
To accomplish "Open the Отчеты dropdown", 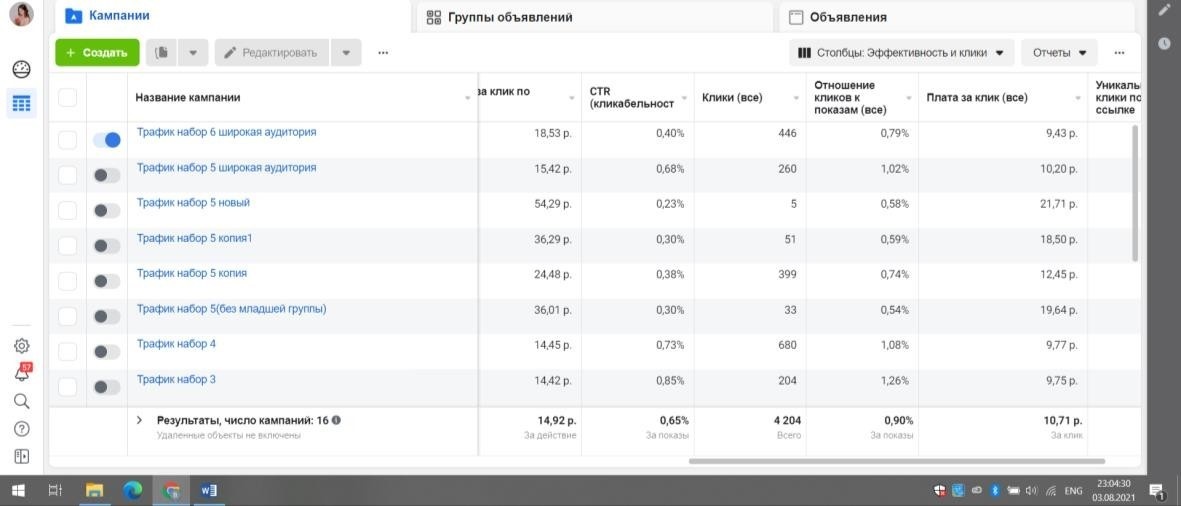I will click(x=1059, y=53).
